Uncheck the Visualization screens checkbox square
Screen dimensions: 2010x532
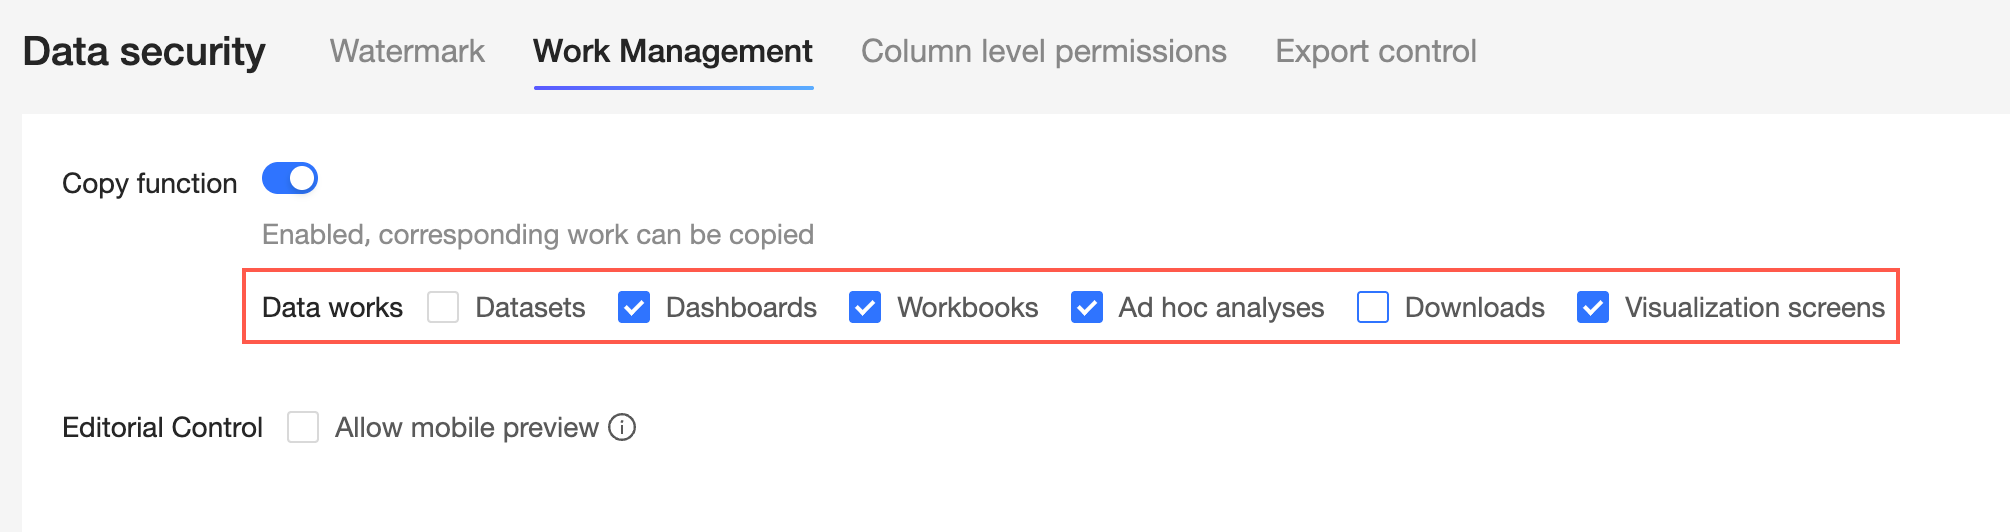pyautogui.click(x=1593, y=307)
